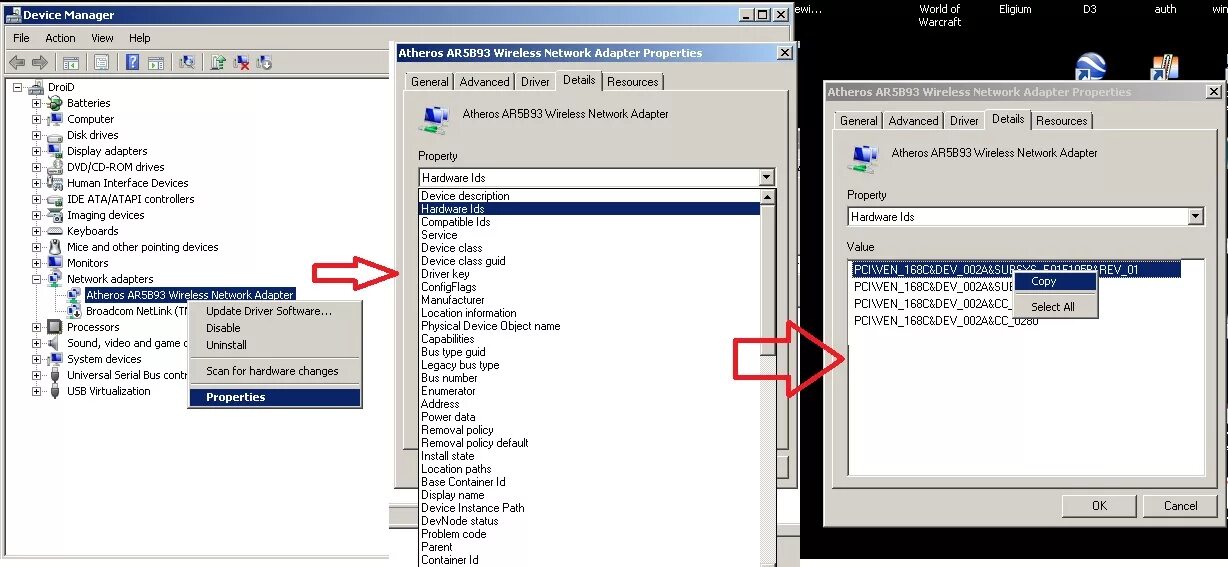Choose Select All from the value context menu
The height and width of the screenshot is (567, 1228).
1056,307
